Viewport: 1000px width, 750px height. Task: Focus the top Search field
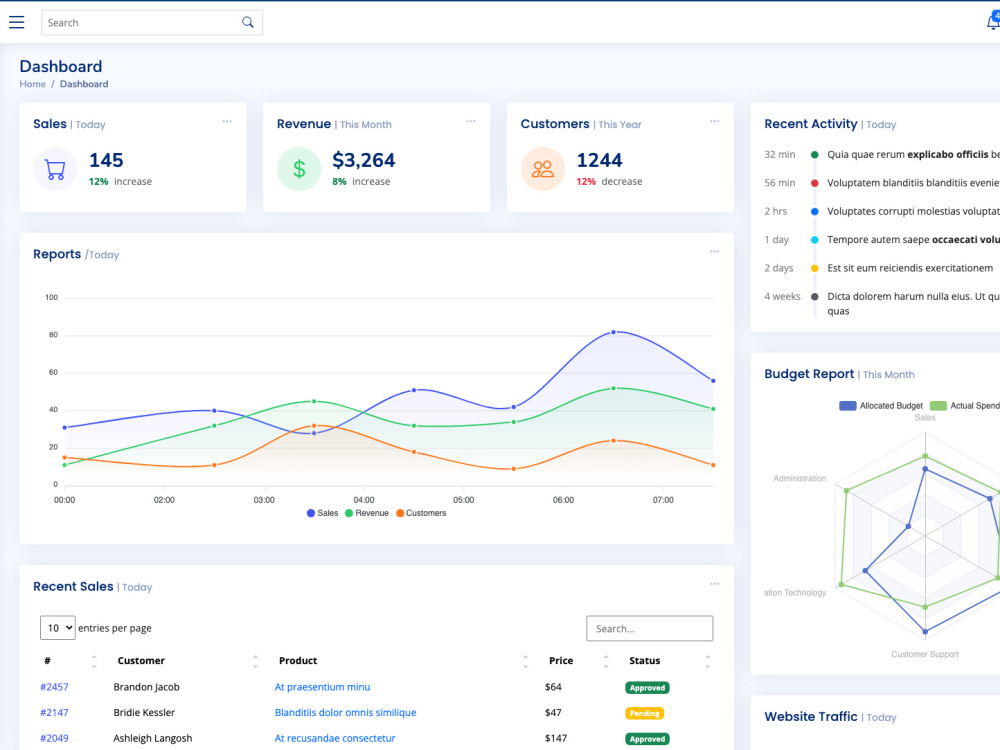click(152, 22)
